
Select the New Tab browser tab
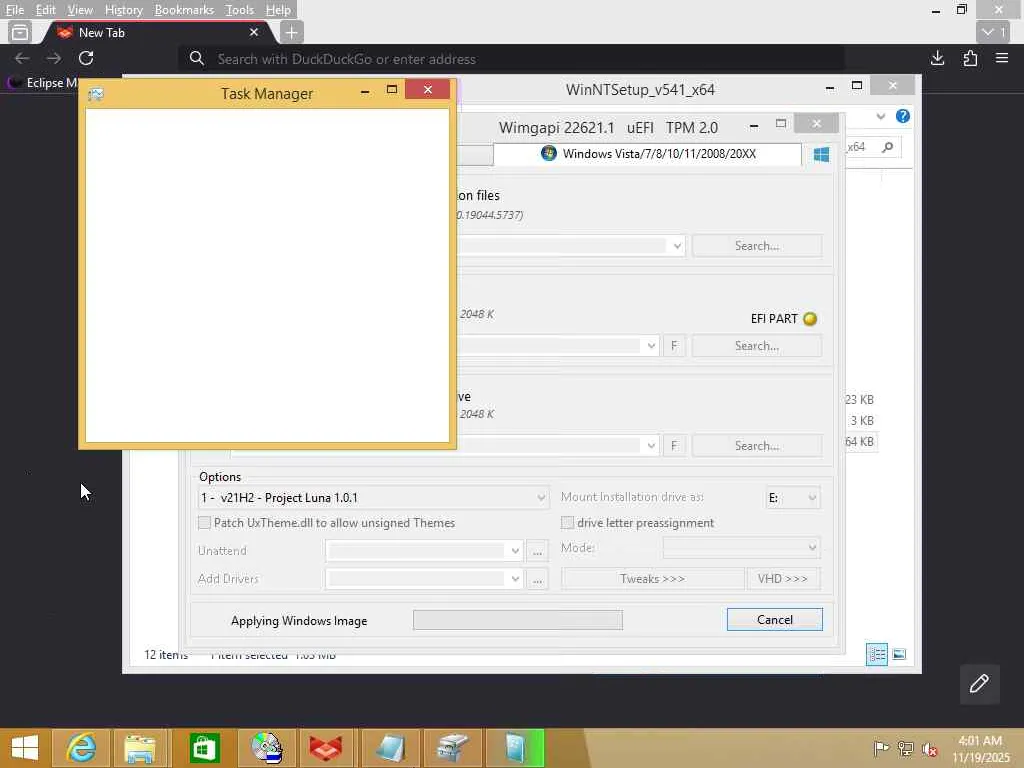click(x=157, y=32)
